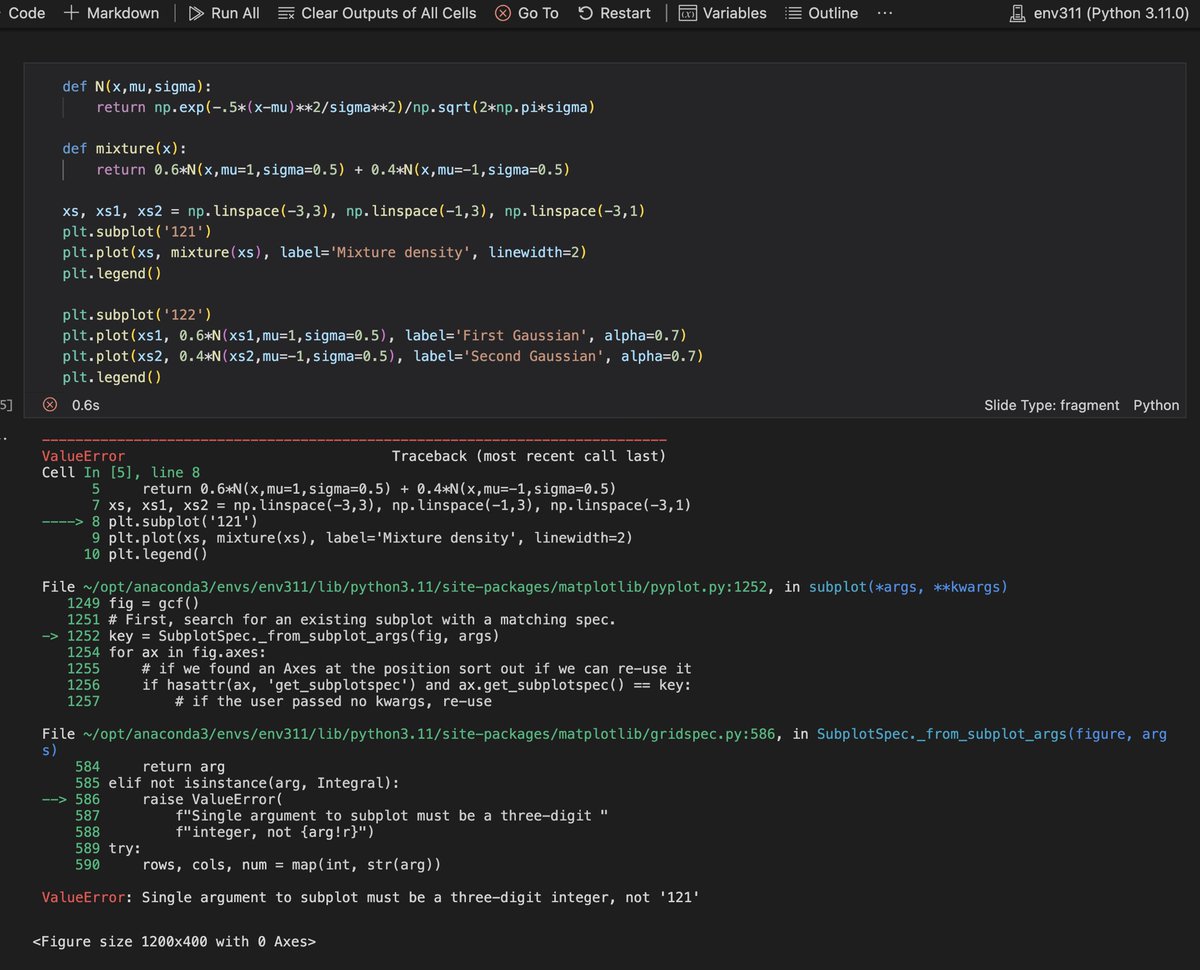This screenshot has width=1200, height=970.
Task: Click the Go To error button
Action: coord(527,13)
